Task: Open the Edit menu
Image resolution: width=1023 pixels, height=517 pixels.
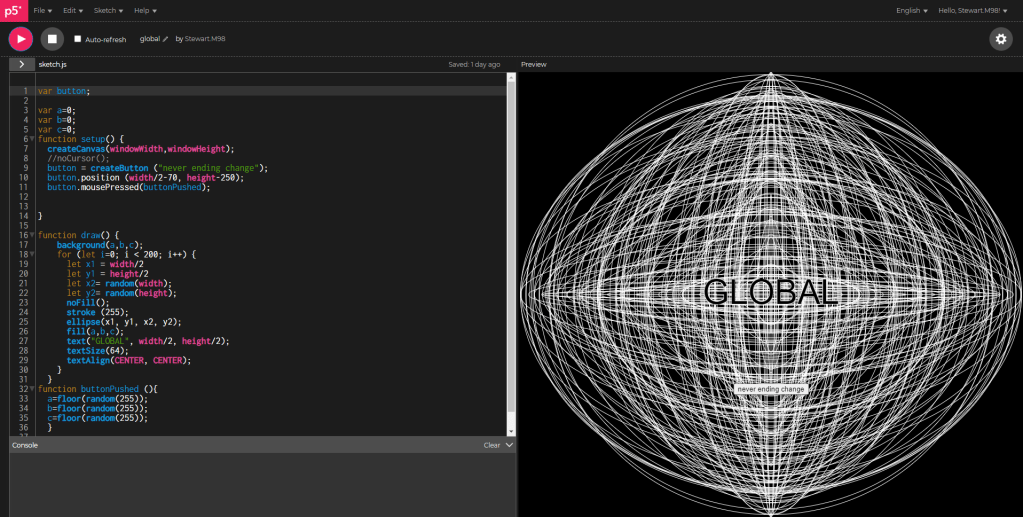Action: (x=73, y=10)
